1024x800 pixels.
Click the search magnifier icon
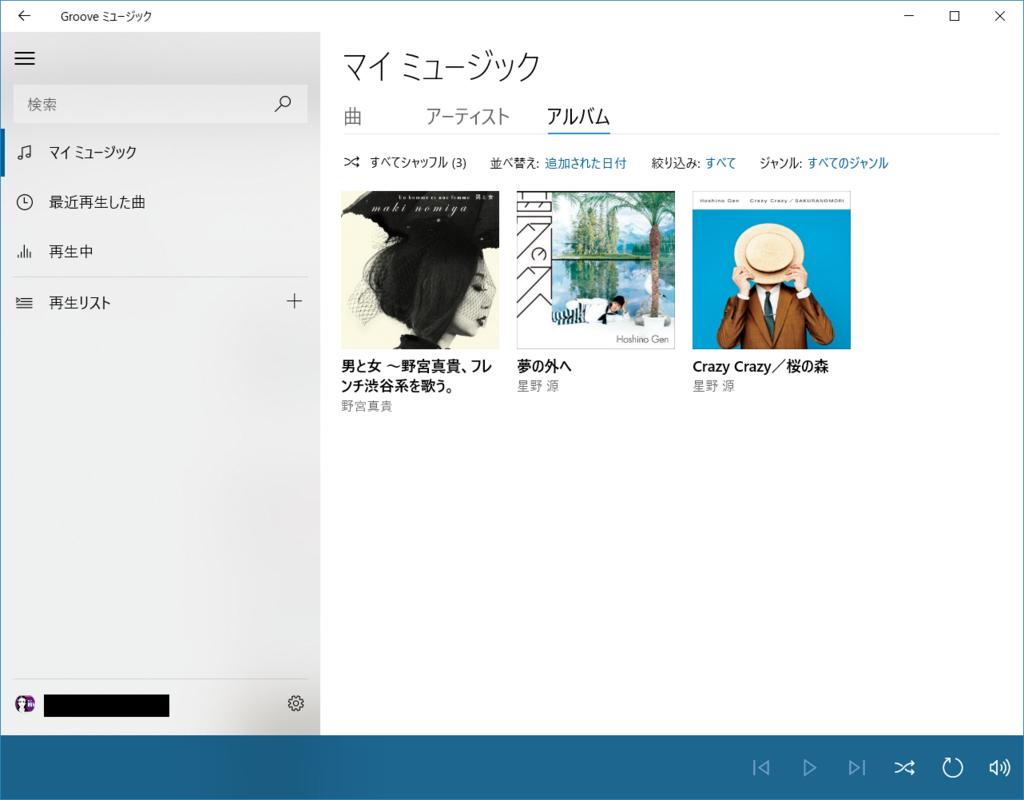coord(283,103)
